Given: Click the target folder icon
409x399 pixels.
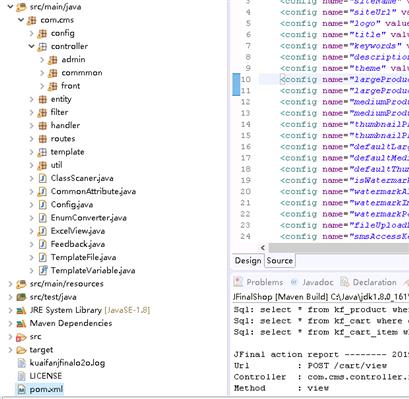Looking at the screenshot, I should 21,350.
